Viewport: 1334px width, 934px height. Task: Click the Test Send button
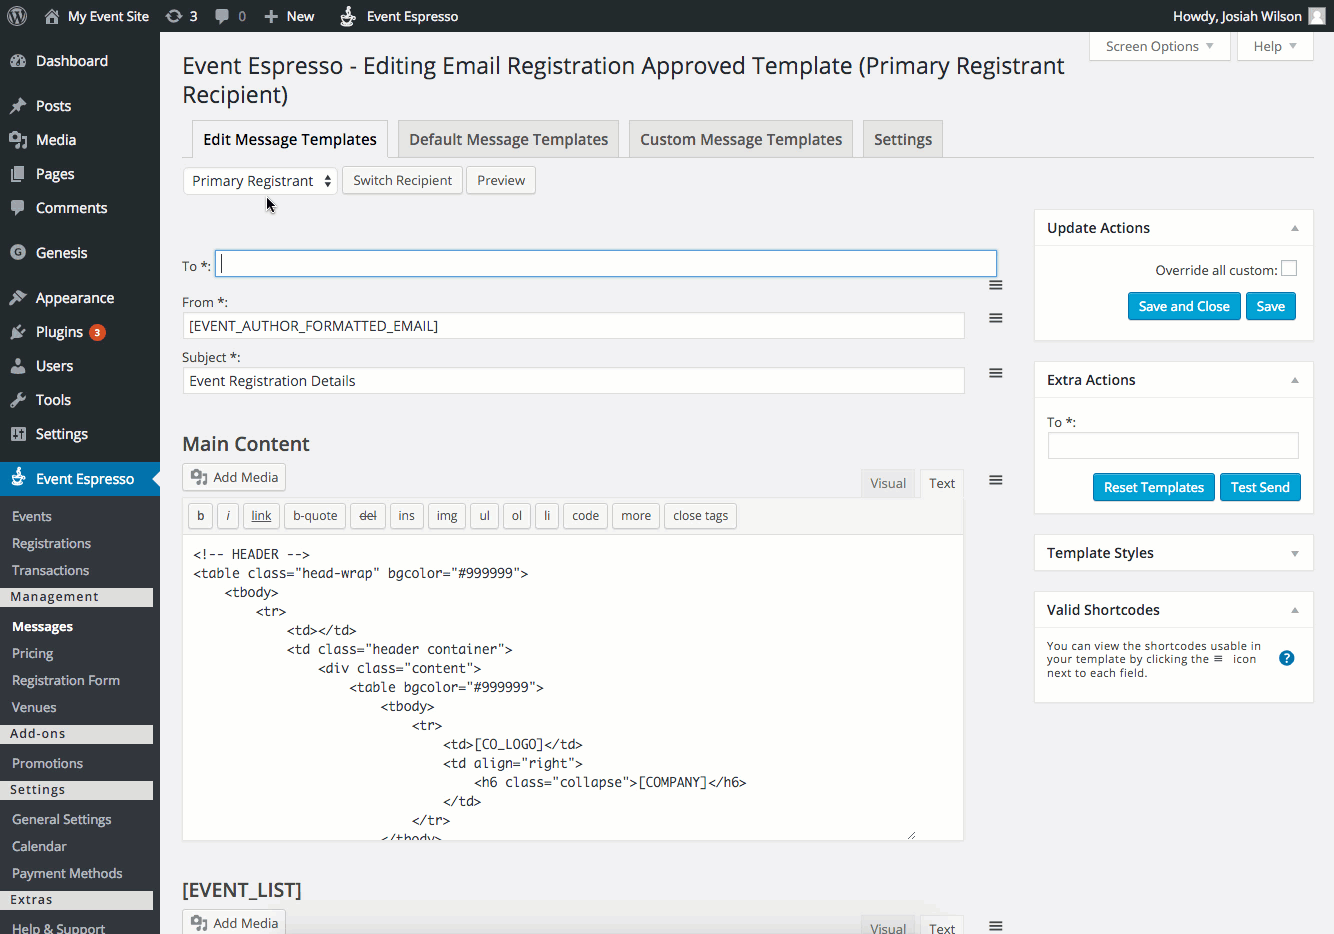[x=1259, y=487]
